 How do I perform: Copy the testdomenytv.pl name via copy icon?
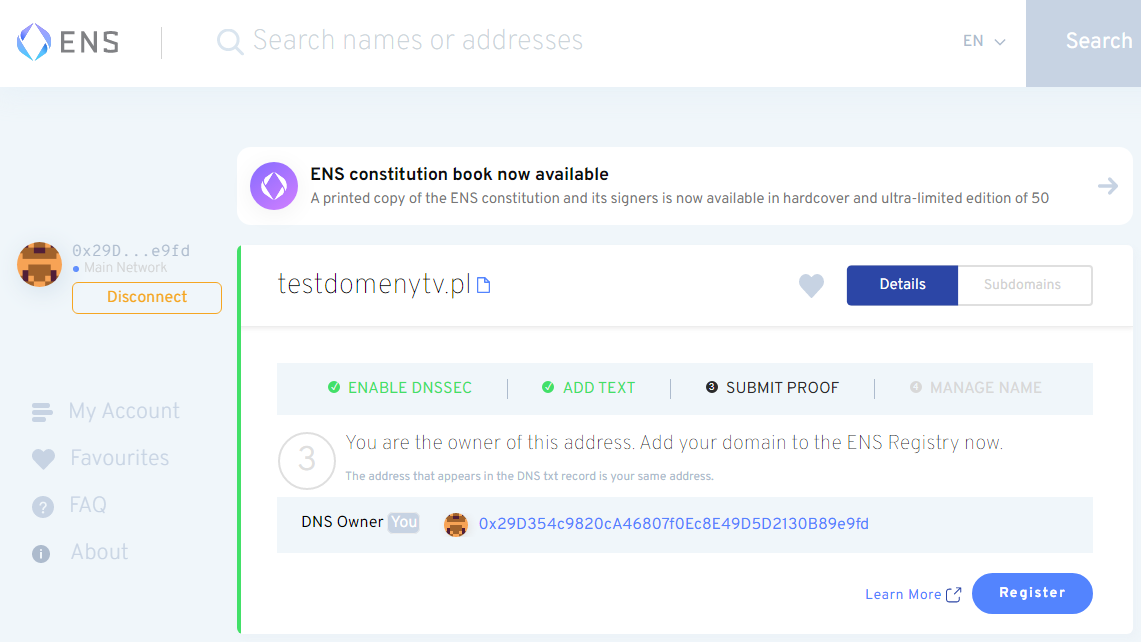click(484, 286)
